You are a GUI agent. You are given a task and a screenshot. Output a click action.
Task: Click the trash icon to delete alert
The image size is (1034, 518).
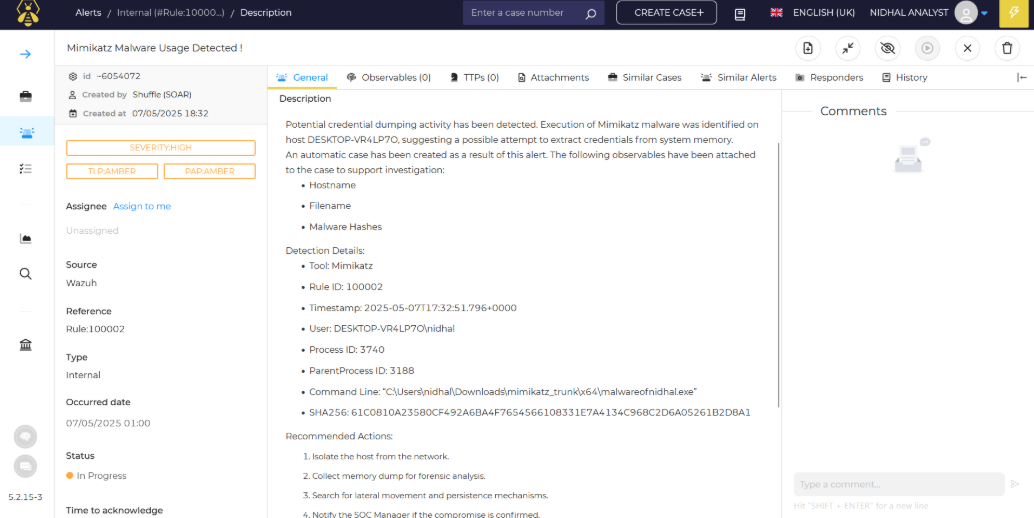(x=1007, y=48)
